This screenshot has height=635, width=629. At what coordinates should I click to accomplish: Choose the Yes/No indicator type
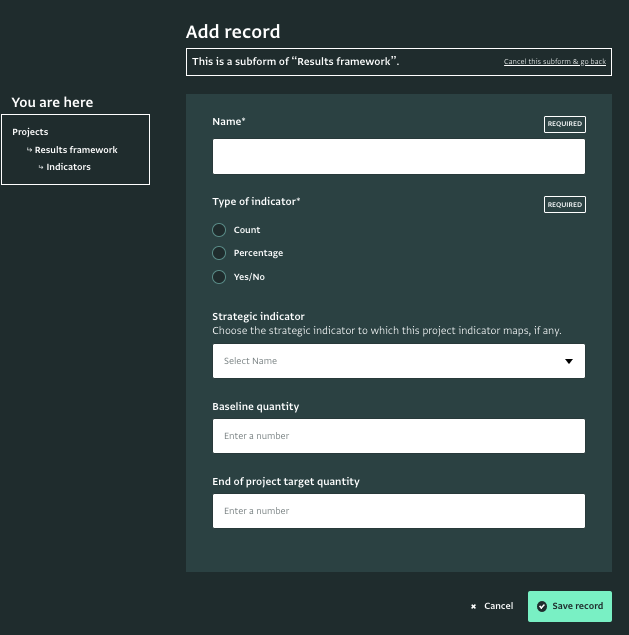pyautogui.click(x=219, y=277)
